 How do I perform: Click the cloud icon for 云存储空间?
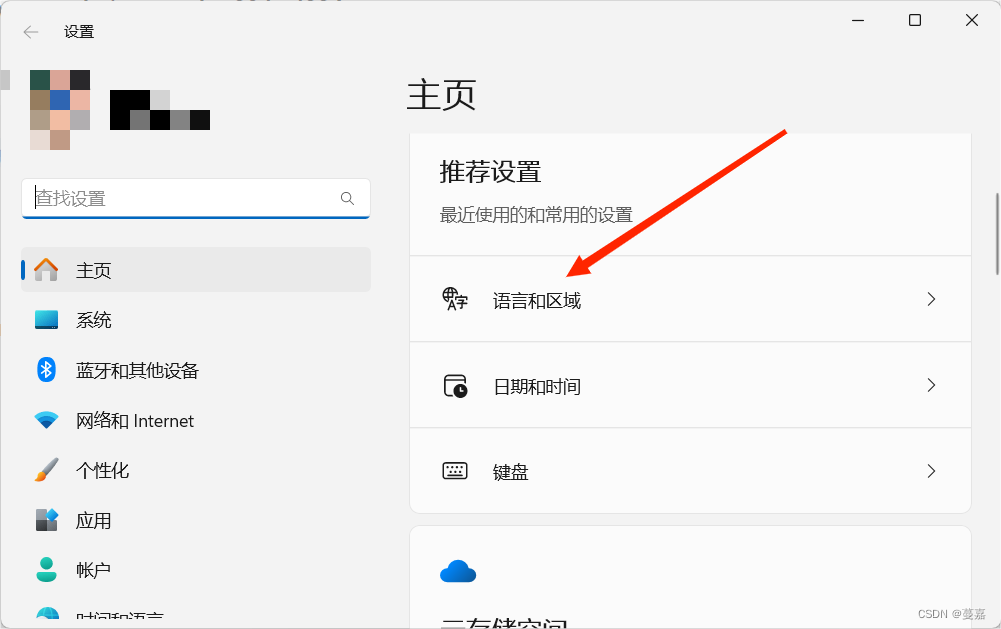(x=457, y=571)
